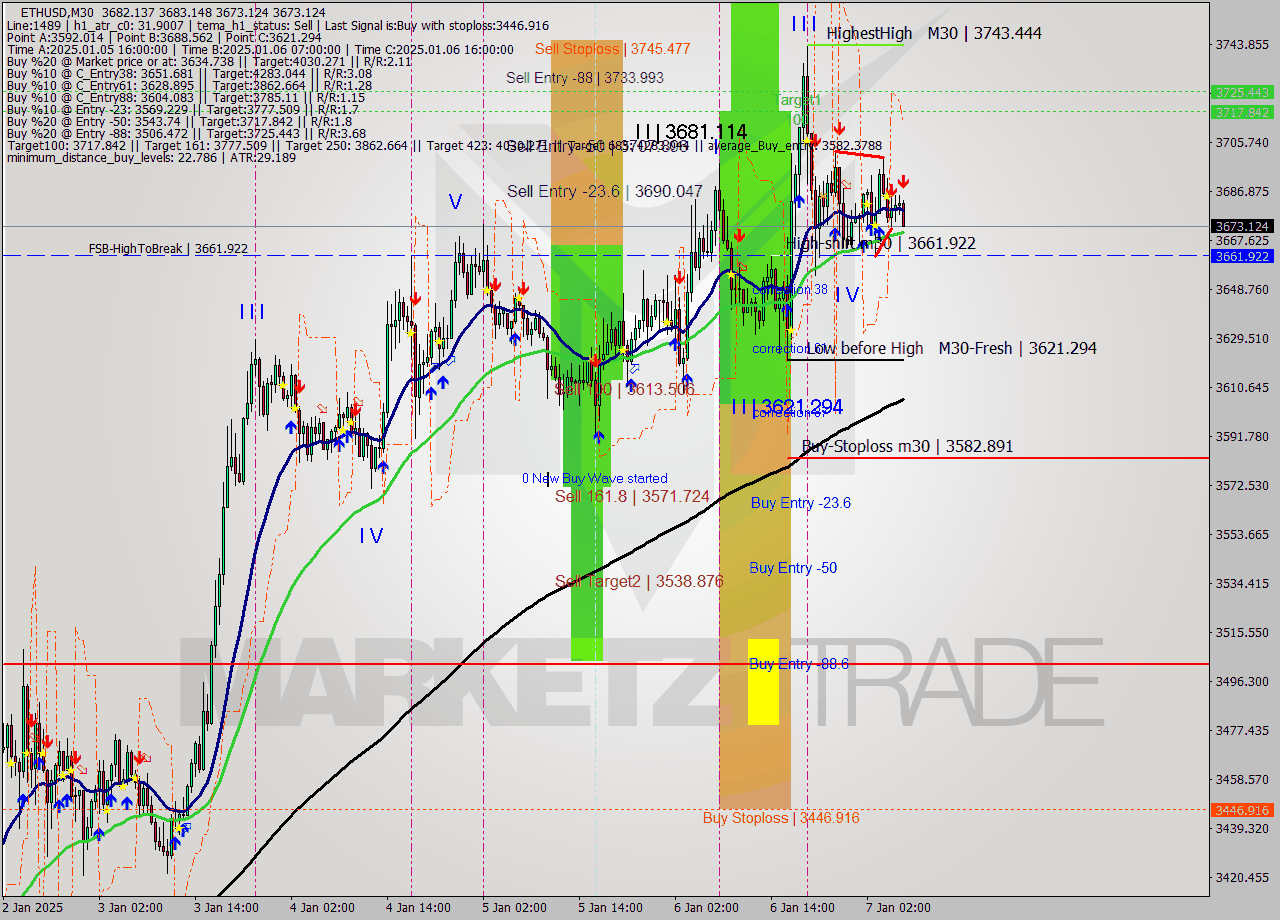This screenshot has height=920, width=1280.
Task: Select the Sell Entry -88 label
Action: pos(584,77)
